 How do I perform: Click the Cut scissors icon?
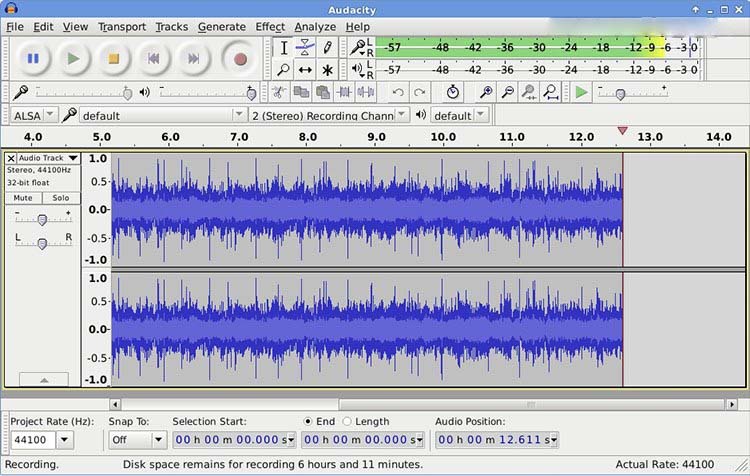279,92
